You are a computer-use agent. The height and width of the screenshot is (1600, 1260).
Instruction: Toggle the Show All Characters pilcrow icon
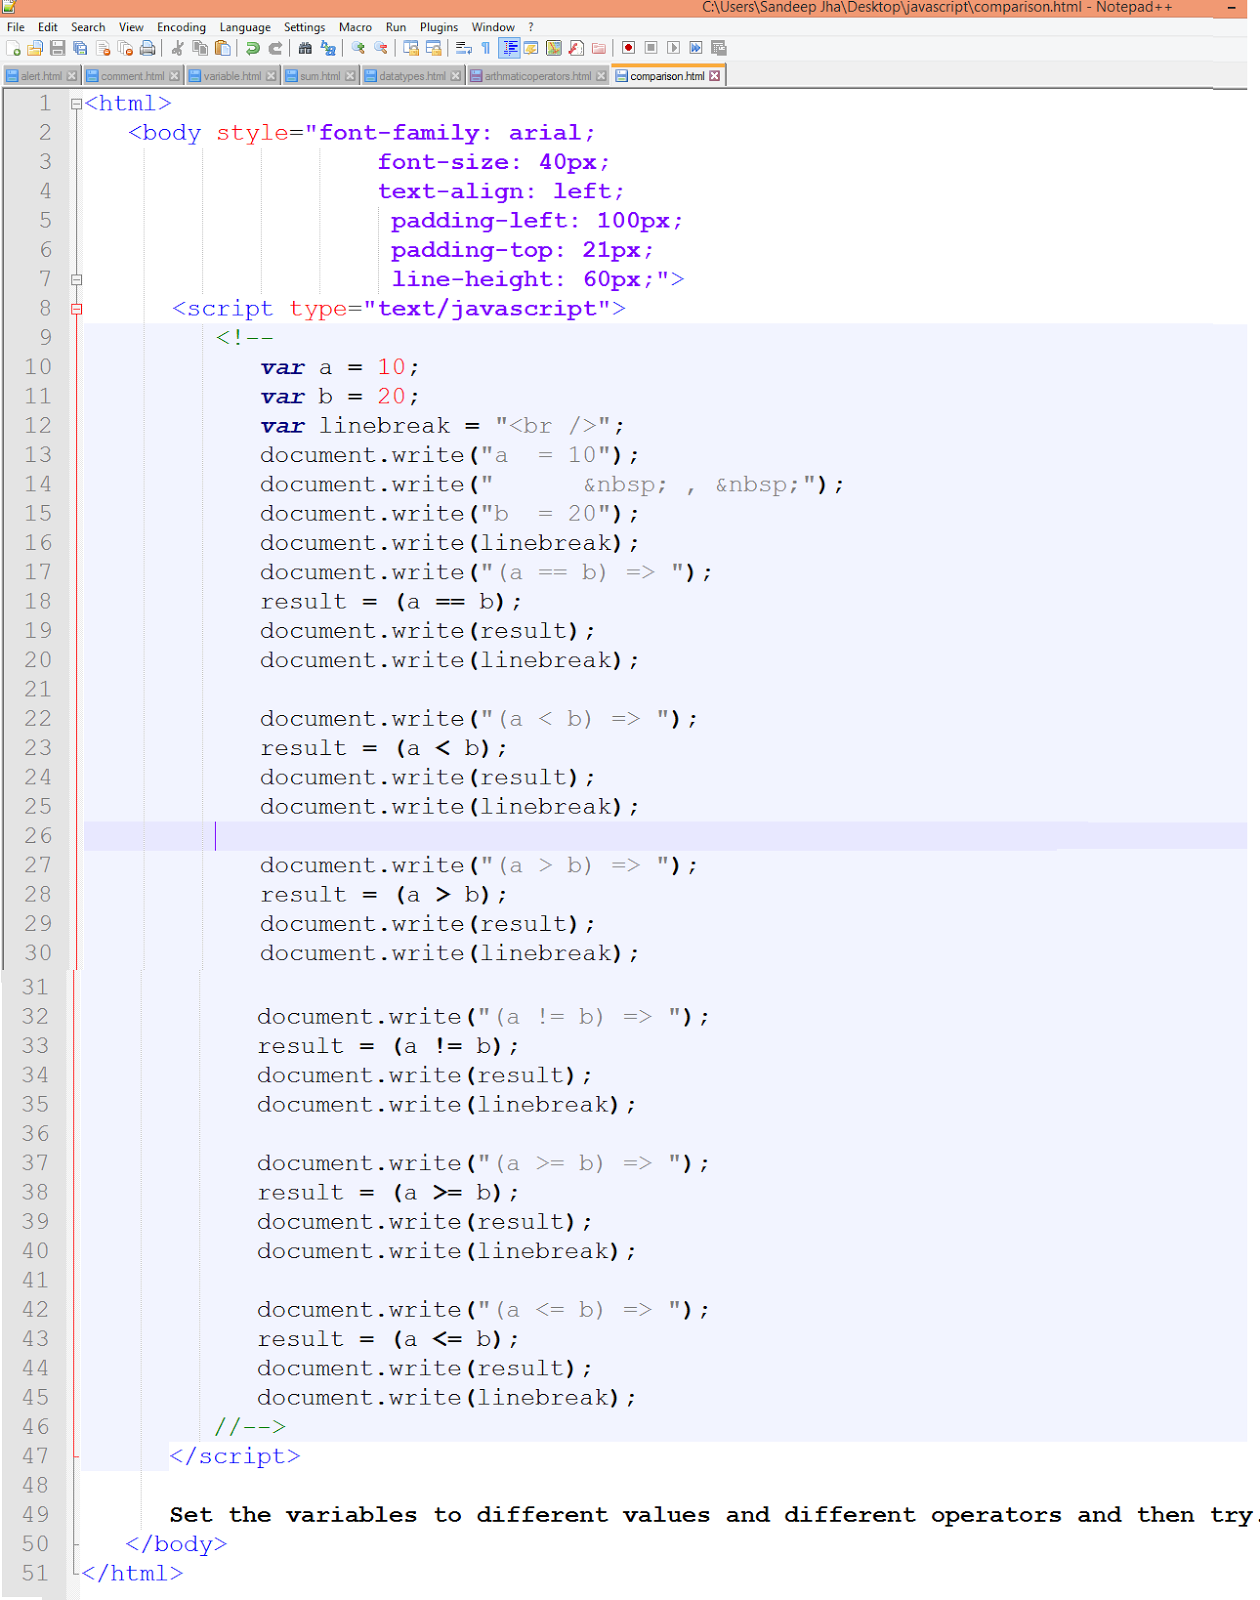tap(486, 48)
